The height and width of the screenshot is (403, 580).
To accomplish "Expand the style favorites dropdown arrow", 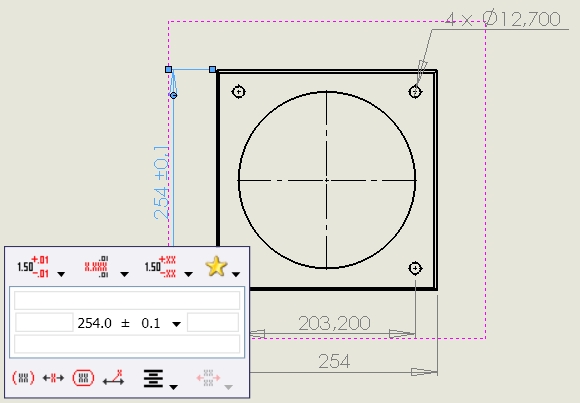I will click(236, 274).
